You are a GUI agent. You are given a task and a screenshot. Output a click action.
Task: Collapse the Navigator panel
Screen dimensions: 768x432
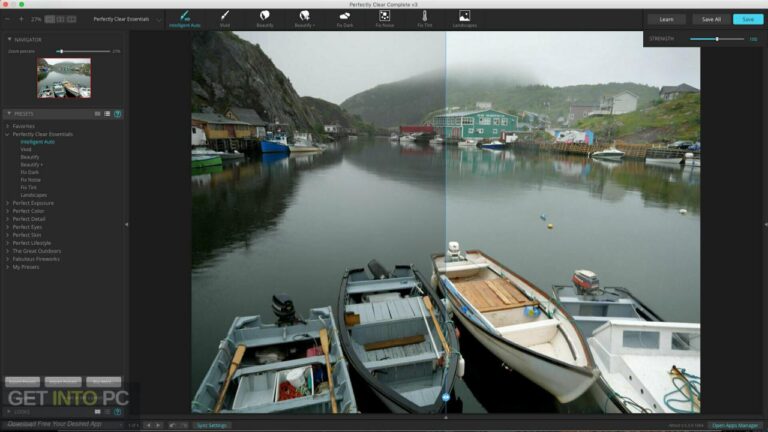[x=9, y=39]
